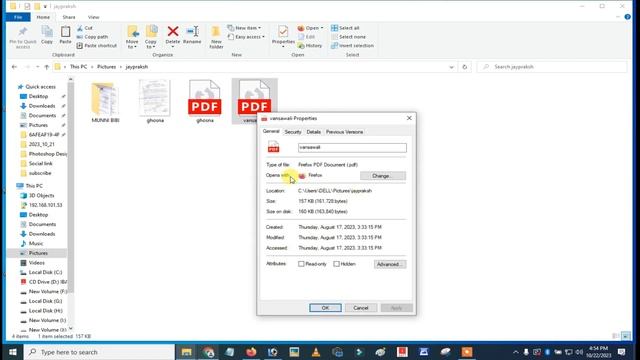Select the ghoona image thumbnail
Screen dimensions: 640x360
(155, 102)
